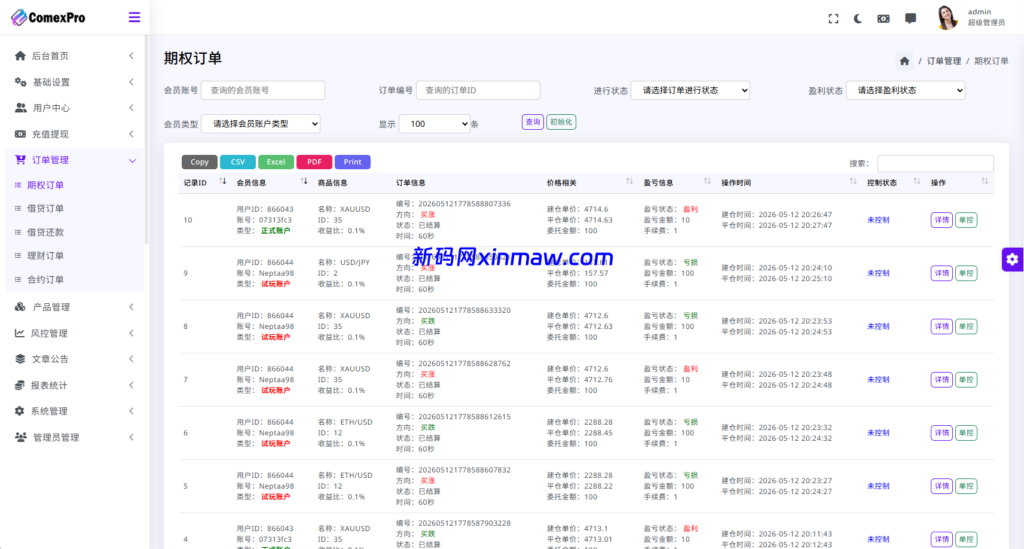Click 详情 button for record 10
This screenshot has height=549, width=1024.
(x=941, y=220)
